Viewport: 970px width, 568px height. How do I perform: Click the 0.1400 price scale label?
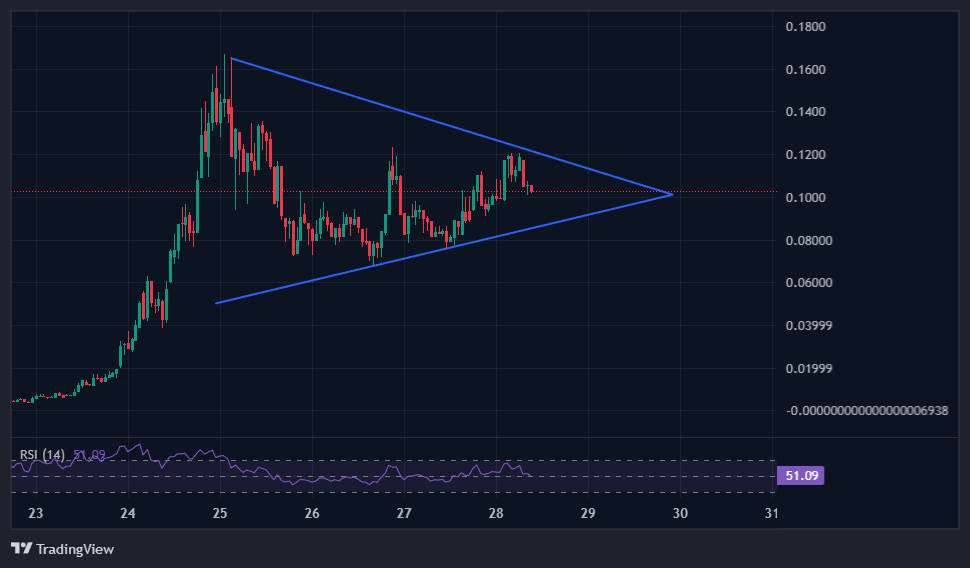804,112
